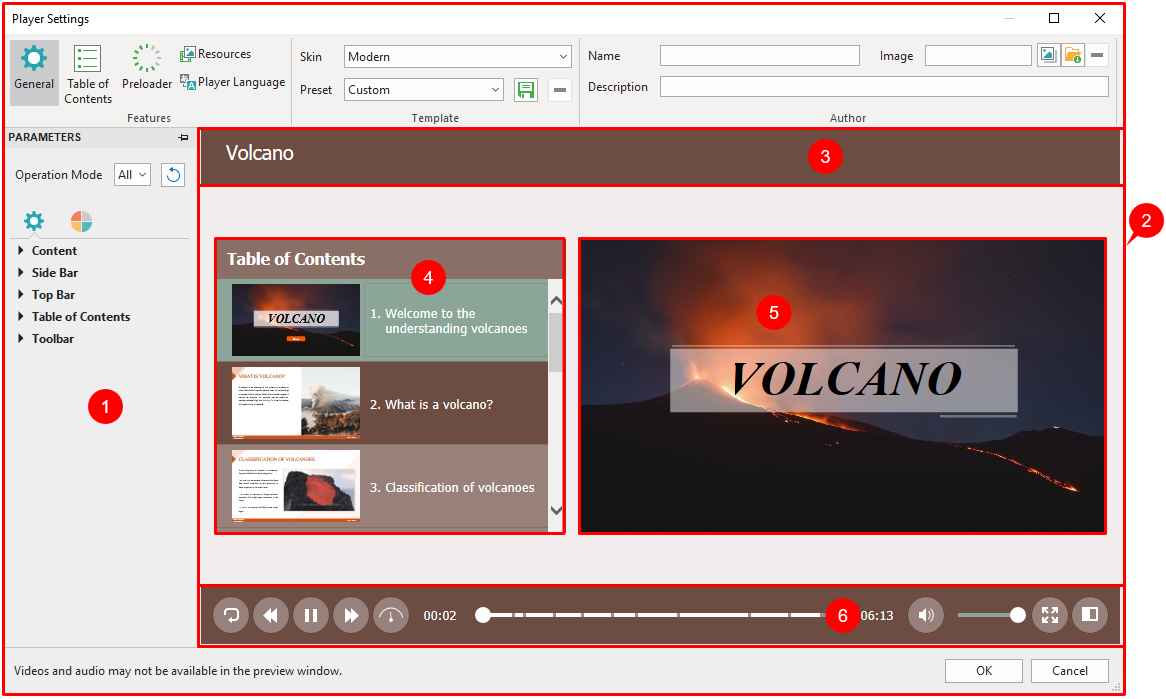This screenshot has width=1166, height=699.
Task: Open Resources settings
Action: [x=216, y=54]
